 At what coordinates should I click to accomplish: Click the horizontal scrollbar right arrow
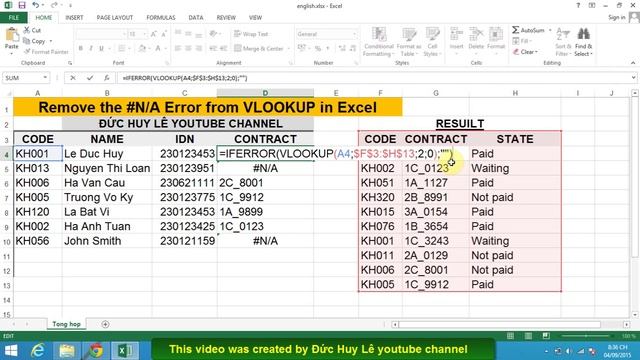(x=627, y=324)
